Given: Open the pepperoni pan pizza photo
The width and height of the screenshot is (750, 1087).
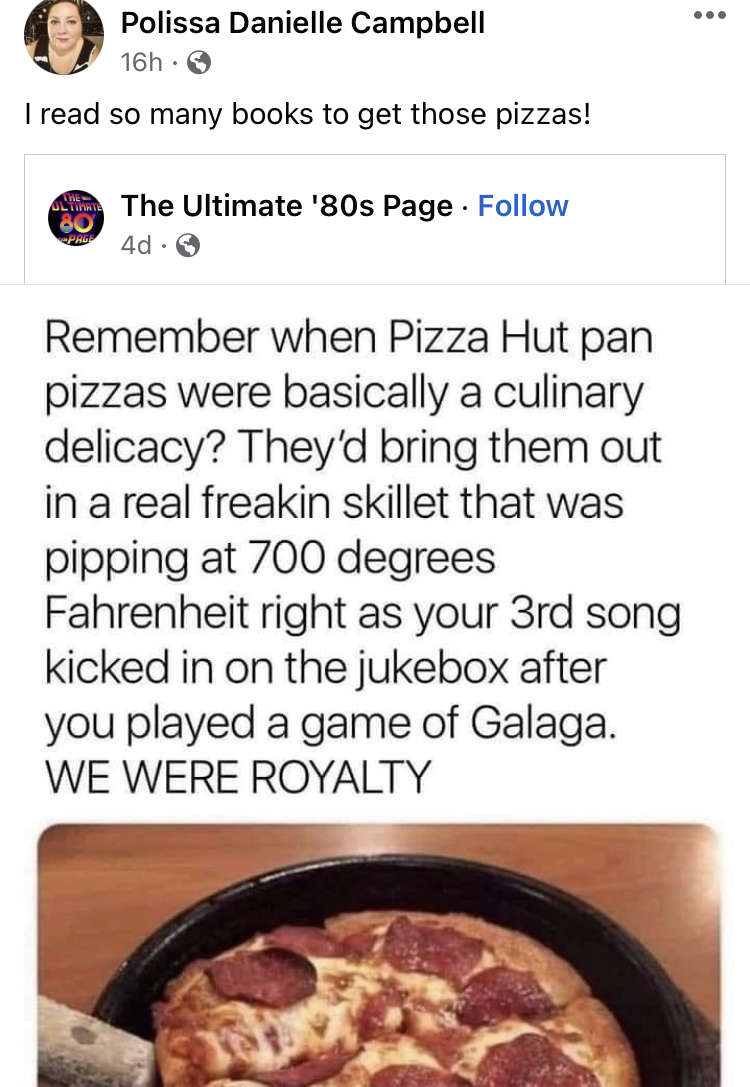Looking at the screenshot, I should point(378,955).
